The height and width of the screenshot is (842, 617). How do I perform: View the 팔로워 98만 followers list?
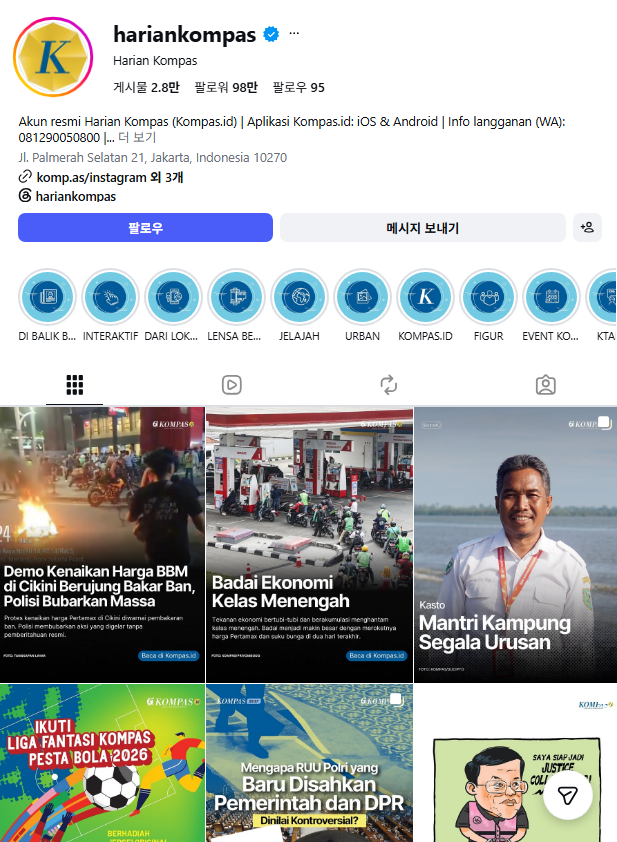tap(226, 88)
